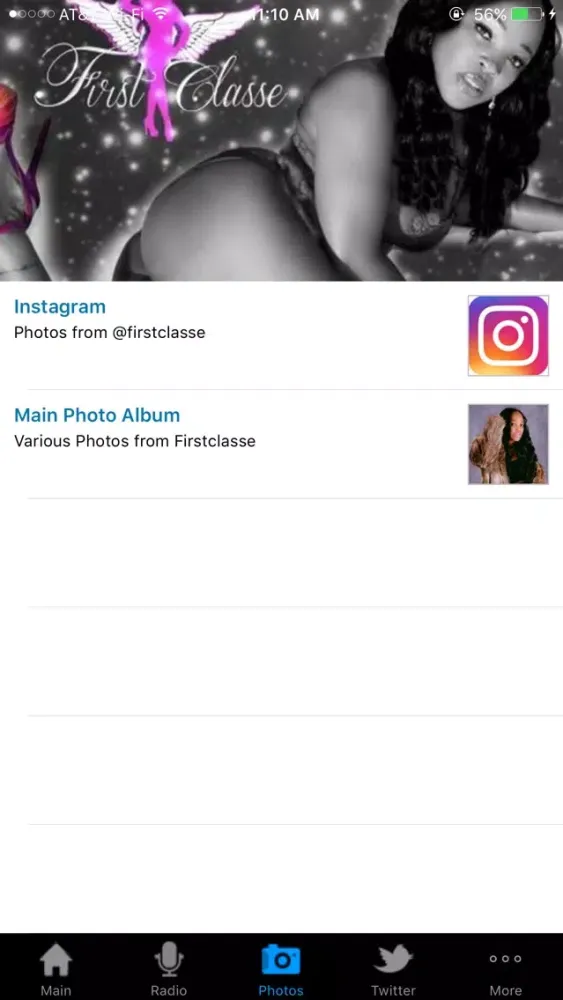Tap the More three-dots icon

tap(506, 959)
